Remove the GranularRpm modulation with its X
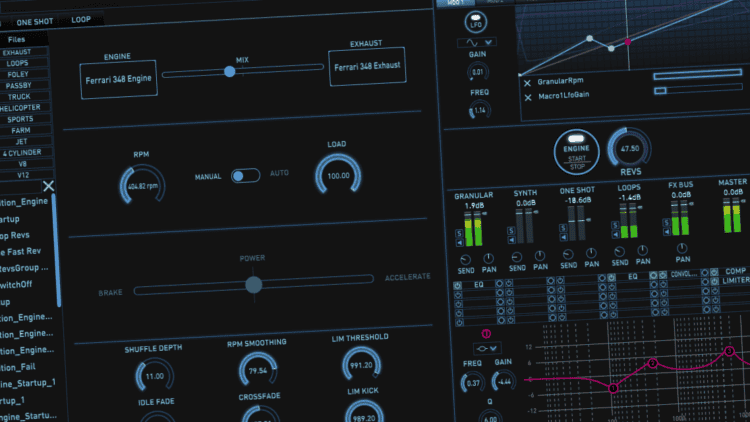Viewport: 750px width, 422px height. point(527,83)
